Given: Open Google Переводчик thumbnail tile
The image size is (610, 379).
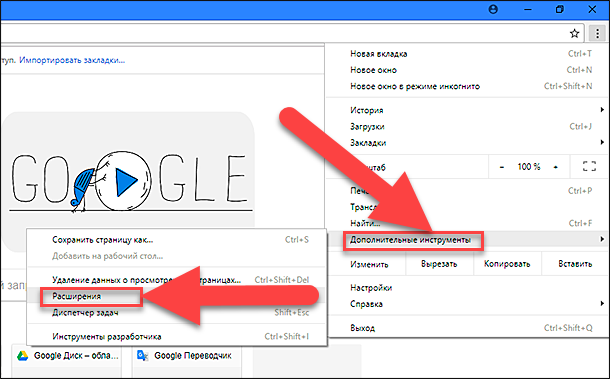Looking at the screenshot, I should [187, 361].
